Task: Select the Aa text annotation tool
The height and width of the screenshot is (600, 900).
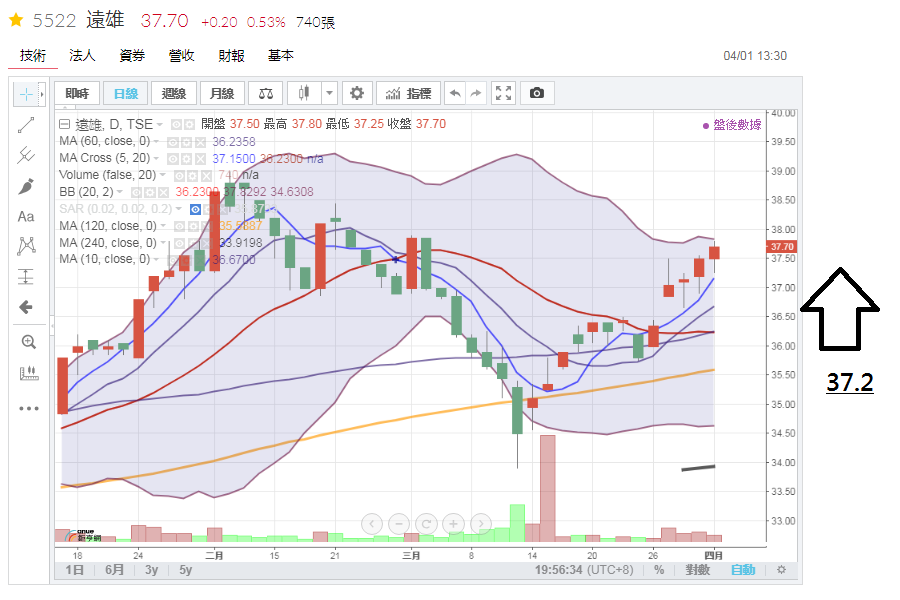Action: [26, 216]
